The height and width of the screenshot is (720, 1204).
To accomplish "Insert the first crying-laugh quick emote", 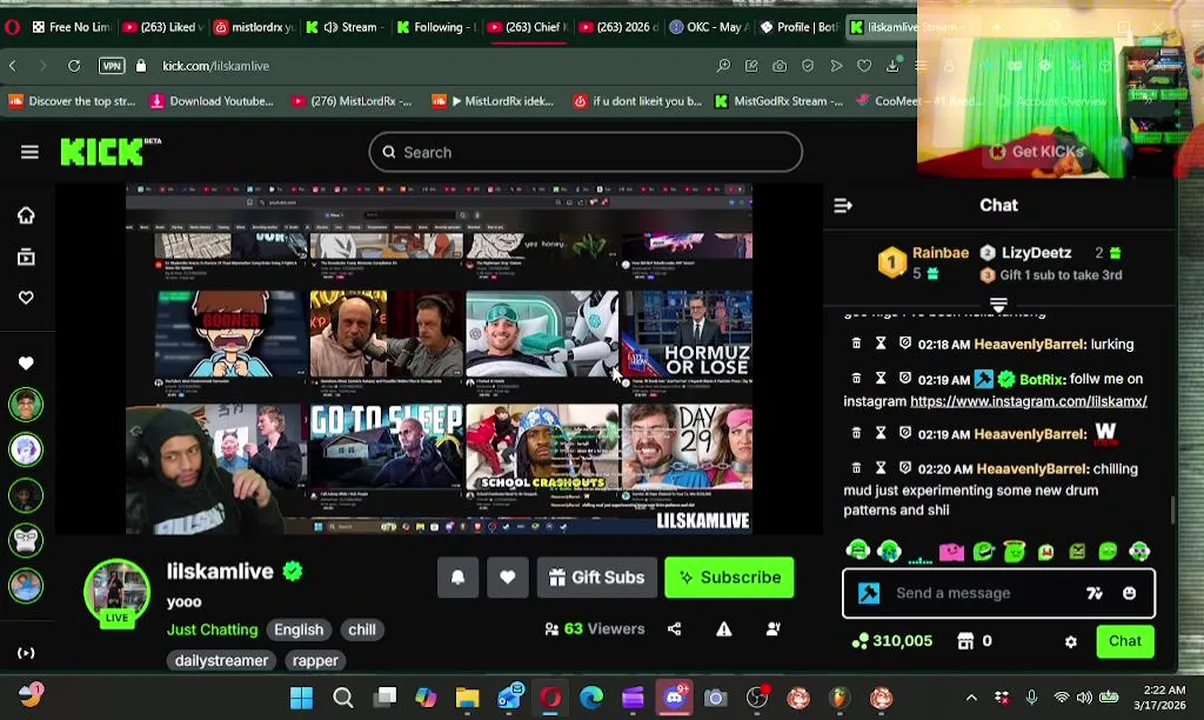I will (857, 550).
